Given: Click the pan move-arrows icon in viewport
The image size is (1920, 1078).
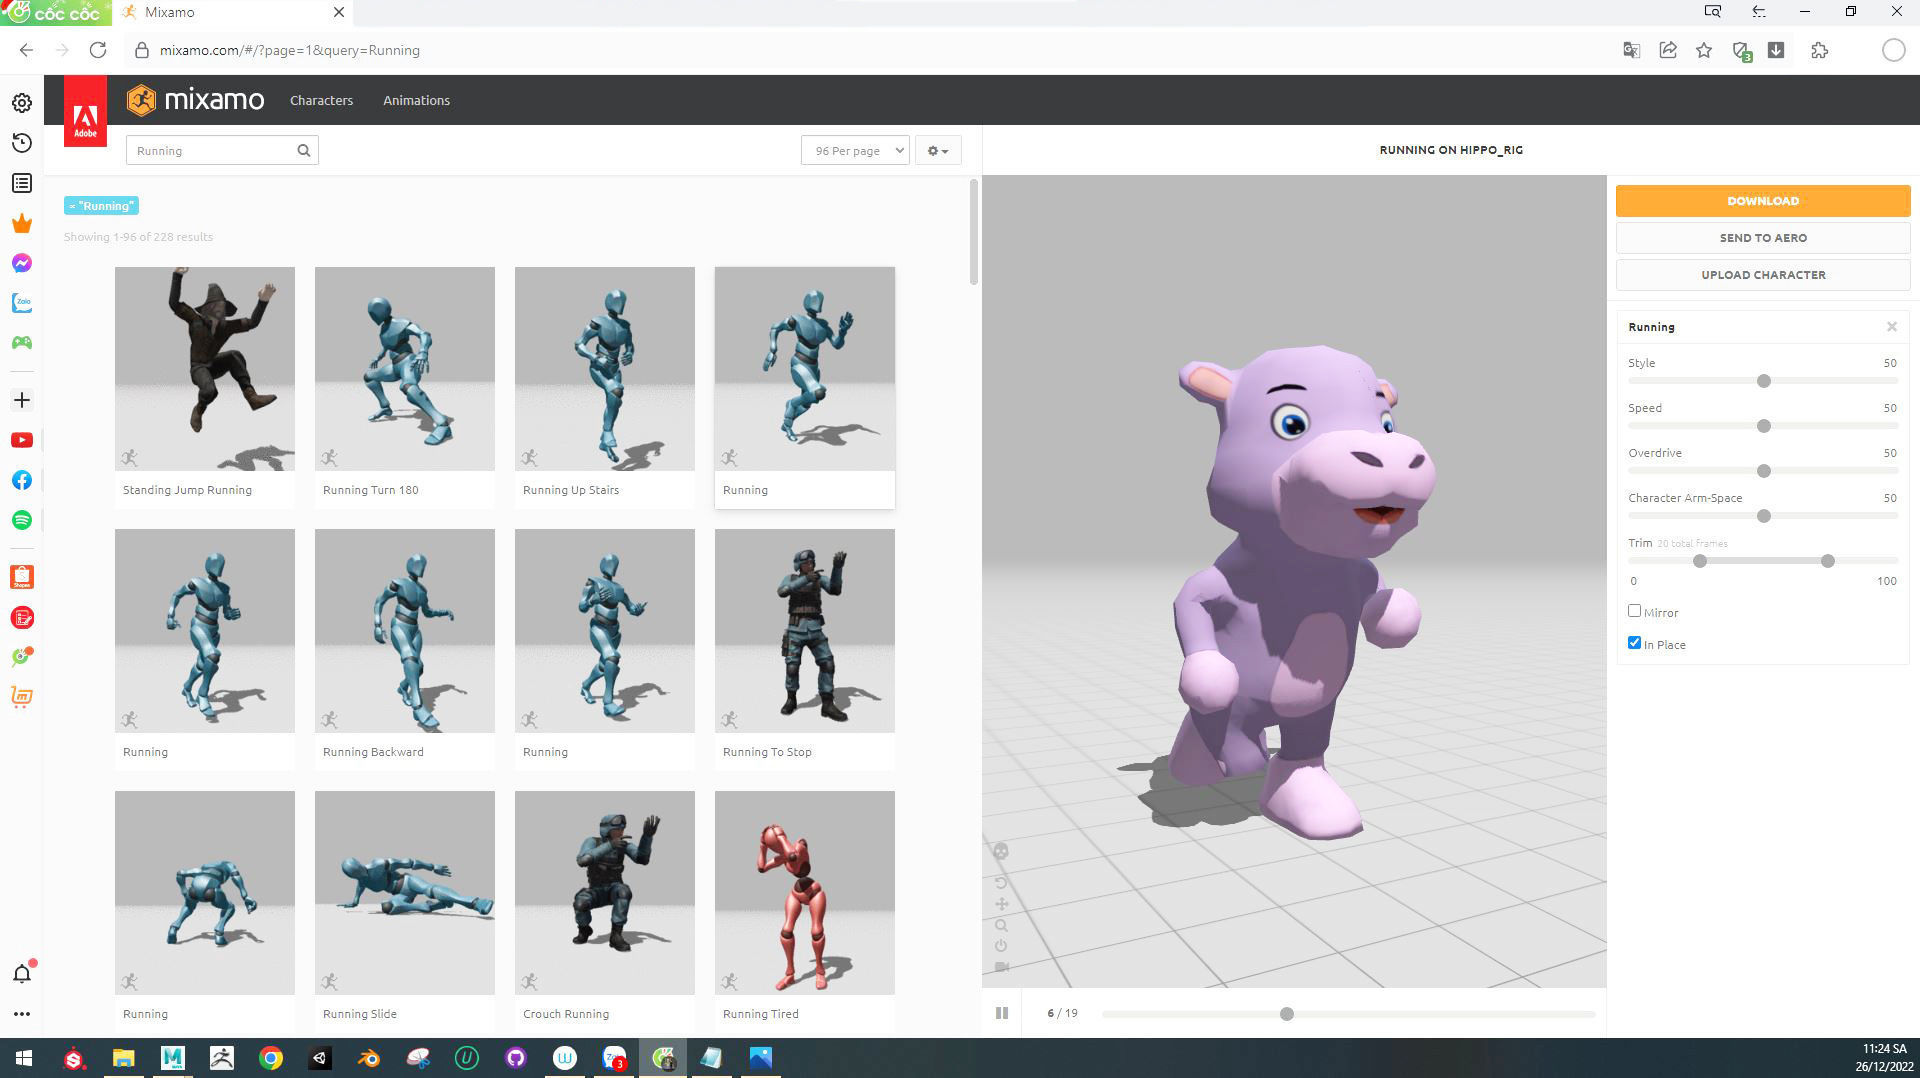Looking at the screenshot, I should [1001, 904].
